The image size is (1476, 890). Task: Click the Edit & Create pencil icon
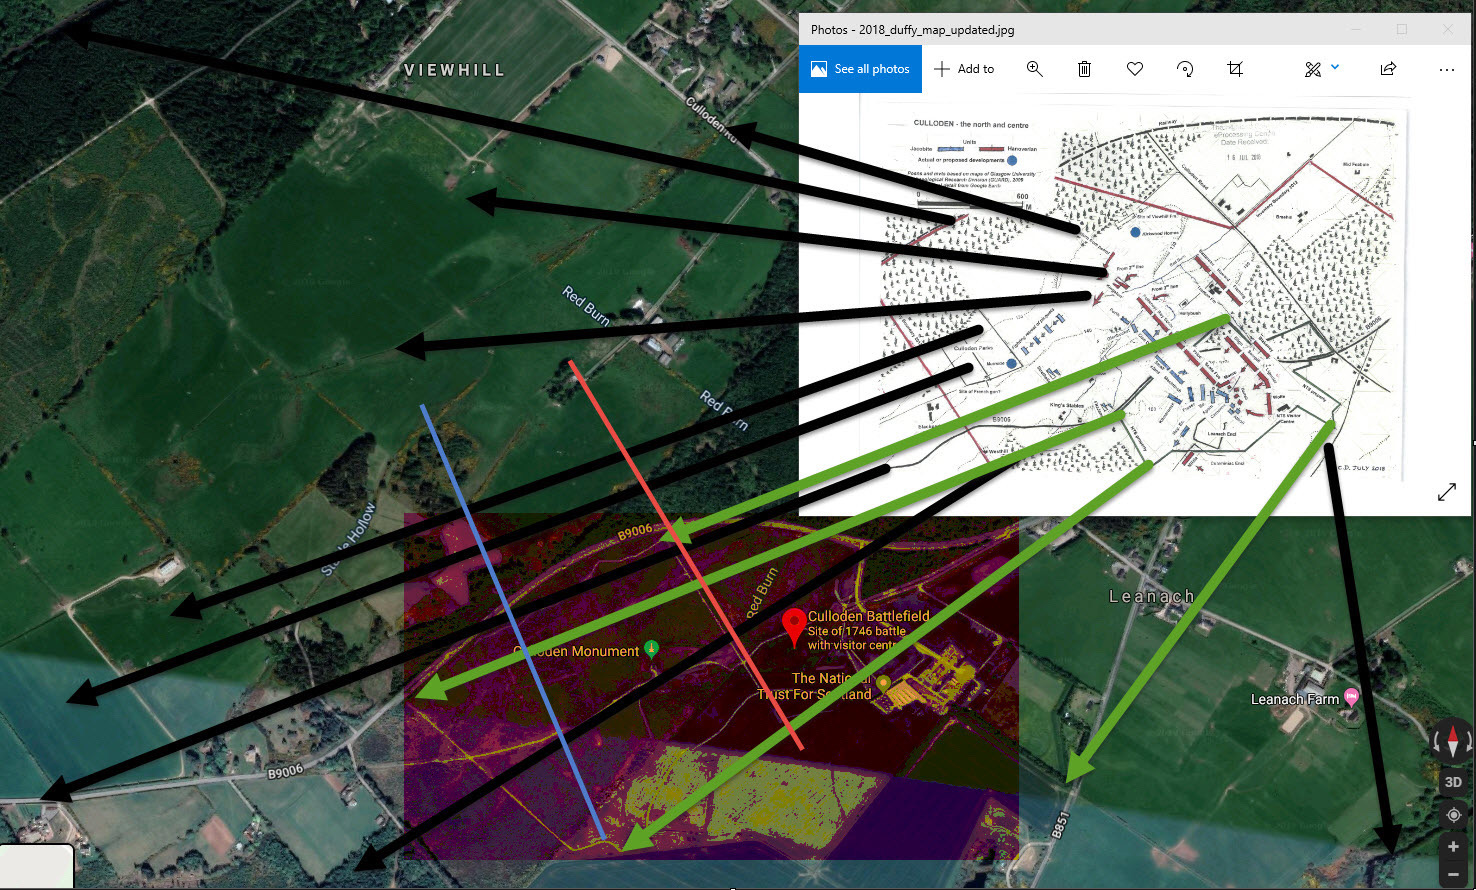click(x=1313, y=69)
